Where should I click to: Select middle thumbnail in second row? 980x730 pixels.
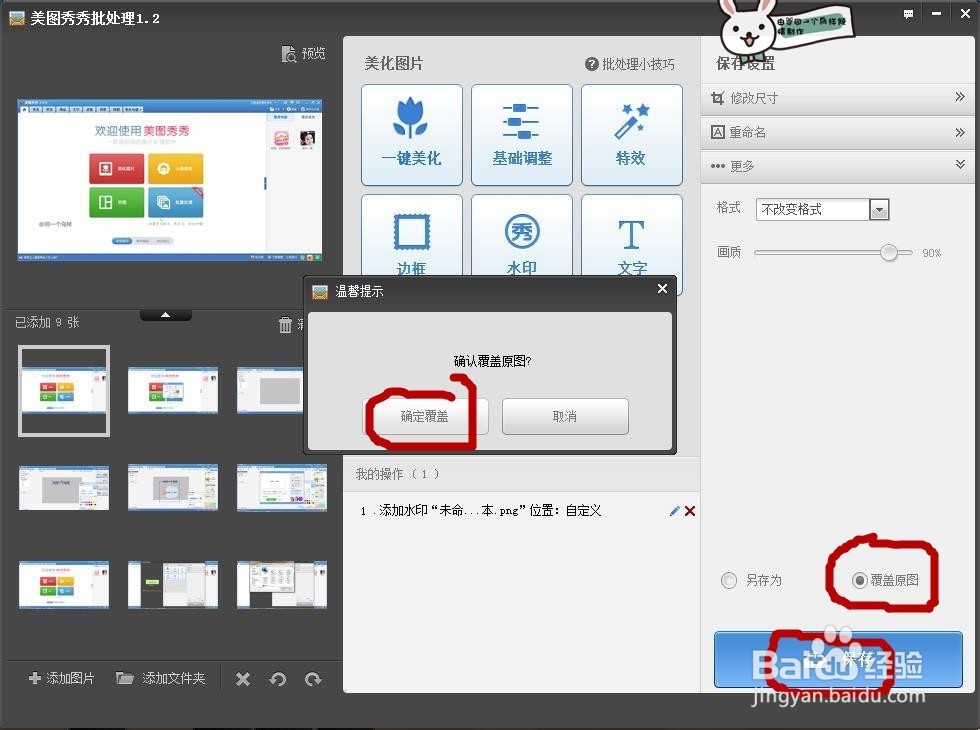pyautogui.click(x=173, y=488)
